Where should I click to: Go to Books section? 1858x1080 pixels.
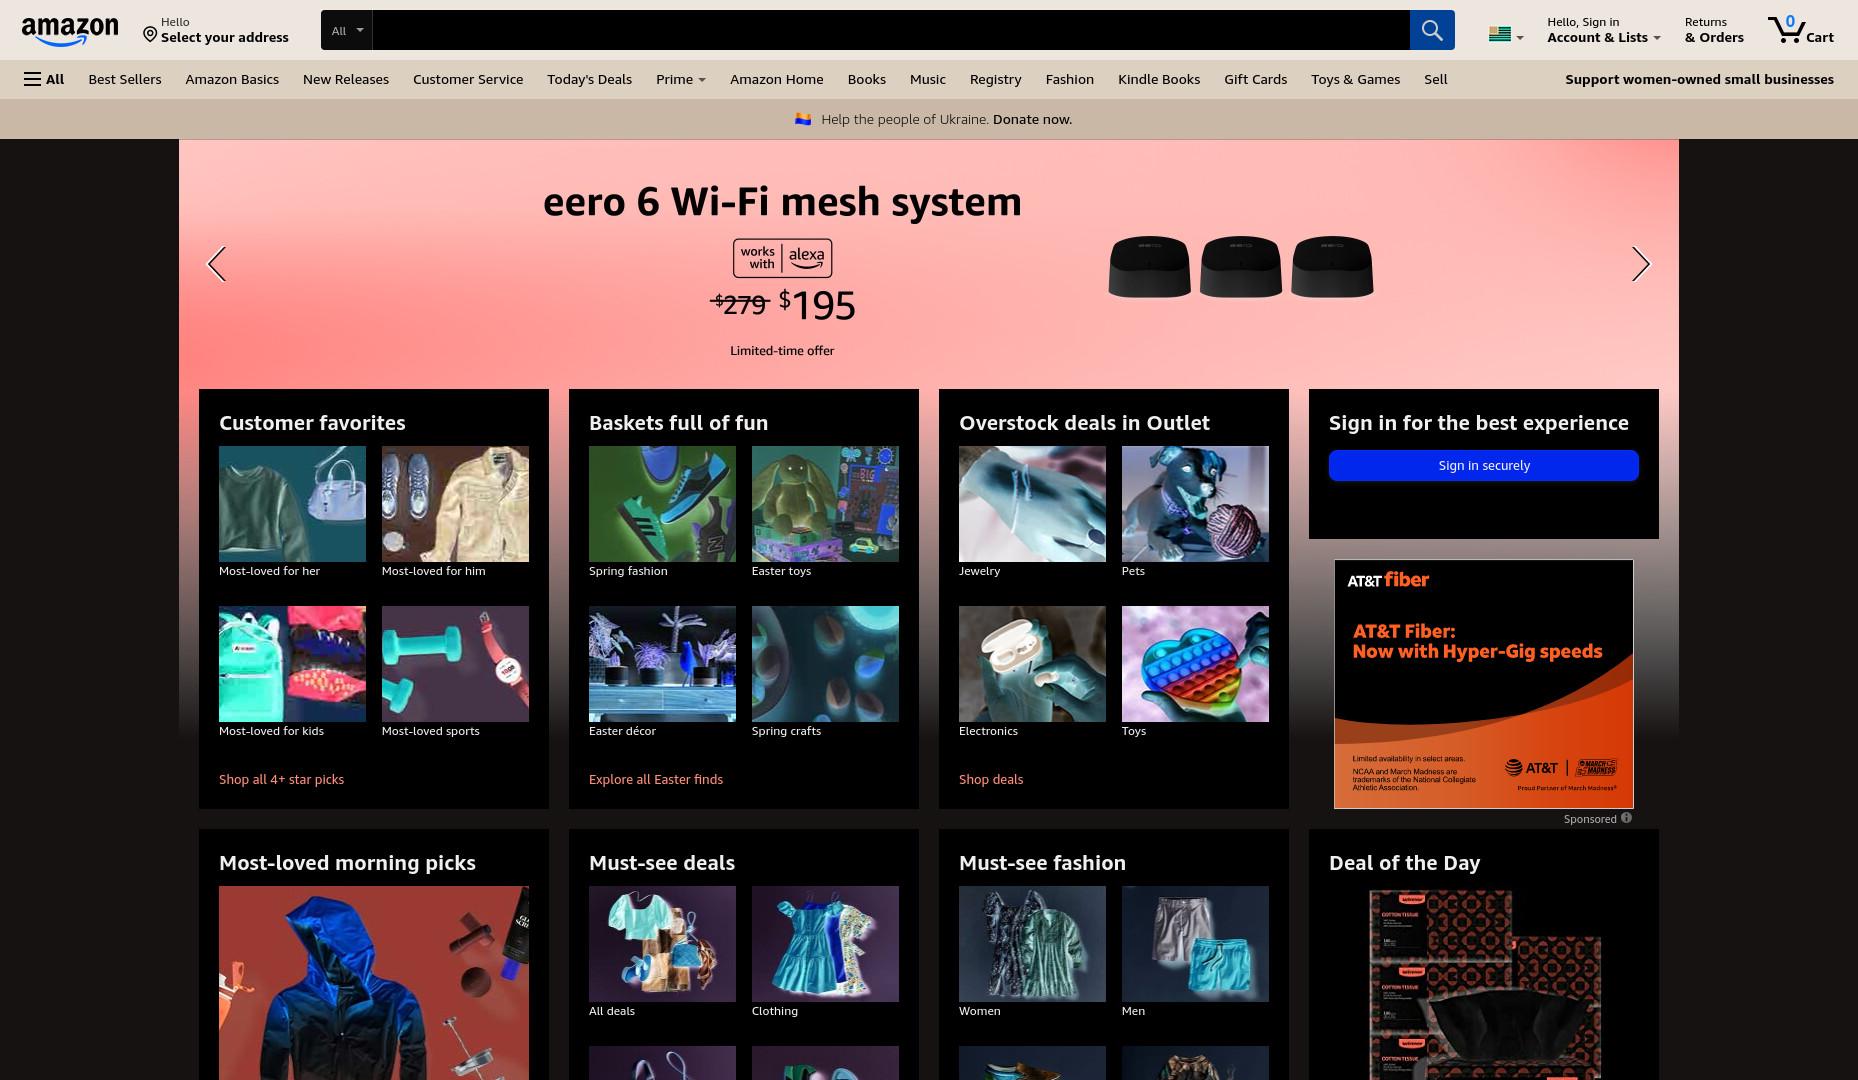pos(867,79)
